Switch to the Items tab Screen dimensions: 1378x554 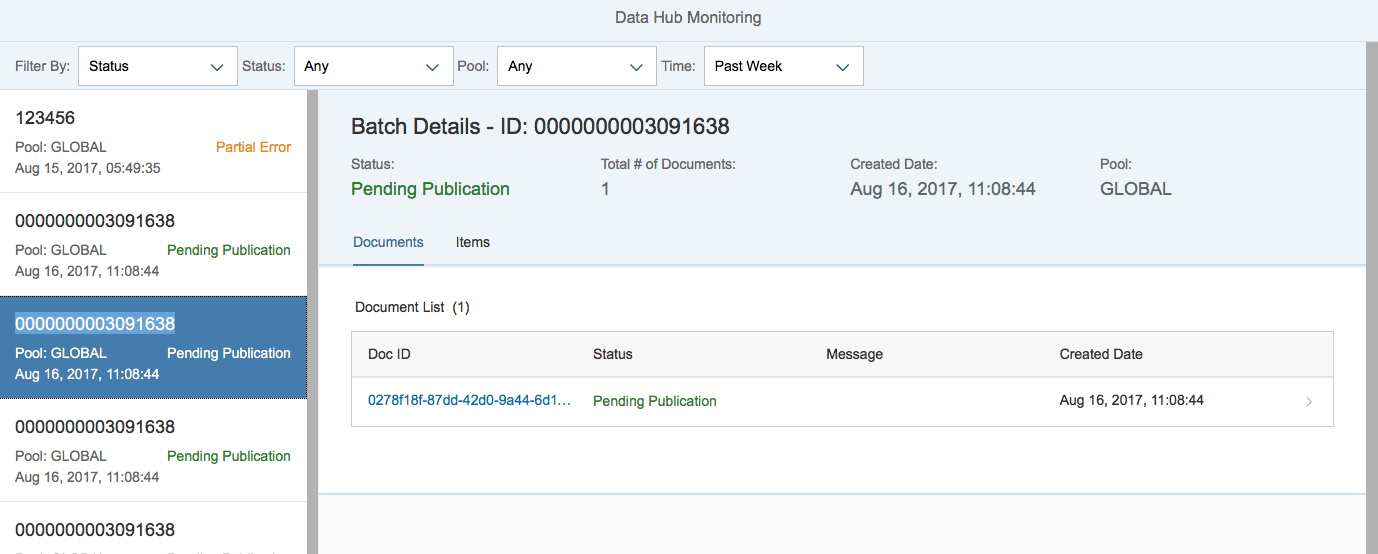click(x=473, y=243)
